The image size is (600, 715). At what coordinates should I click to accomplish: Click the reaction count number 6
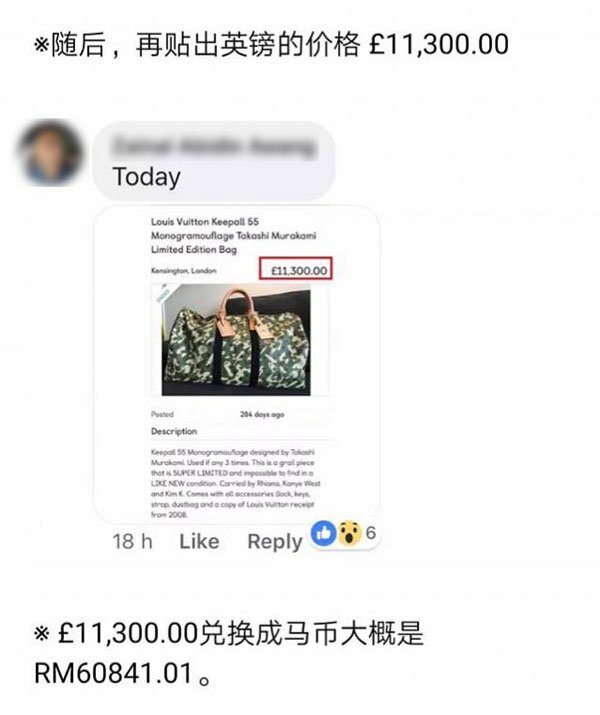pyautogui.click(x=371, y=533)
